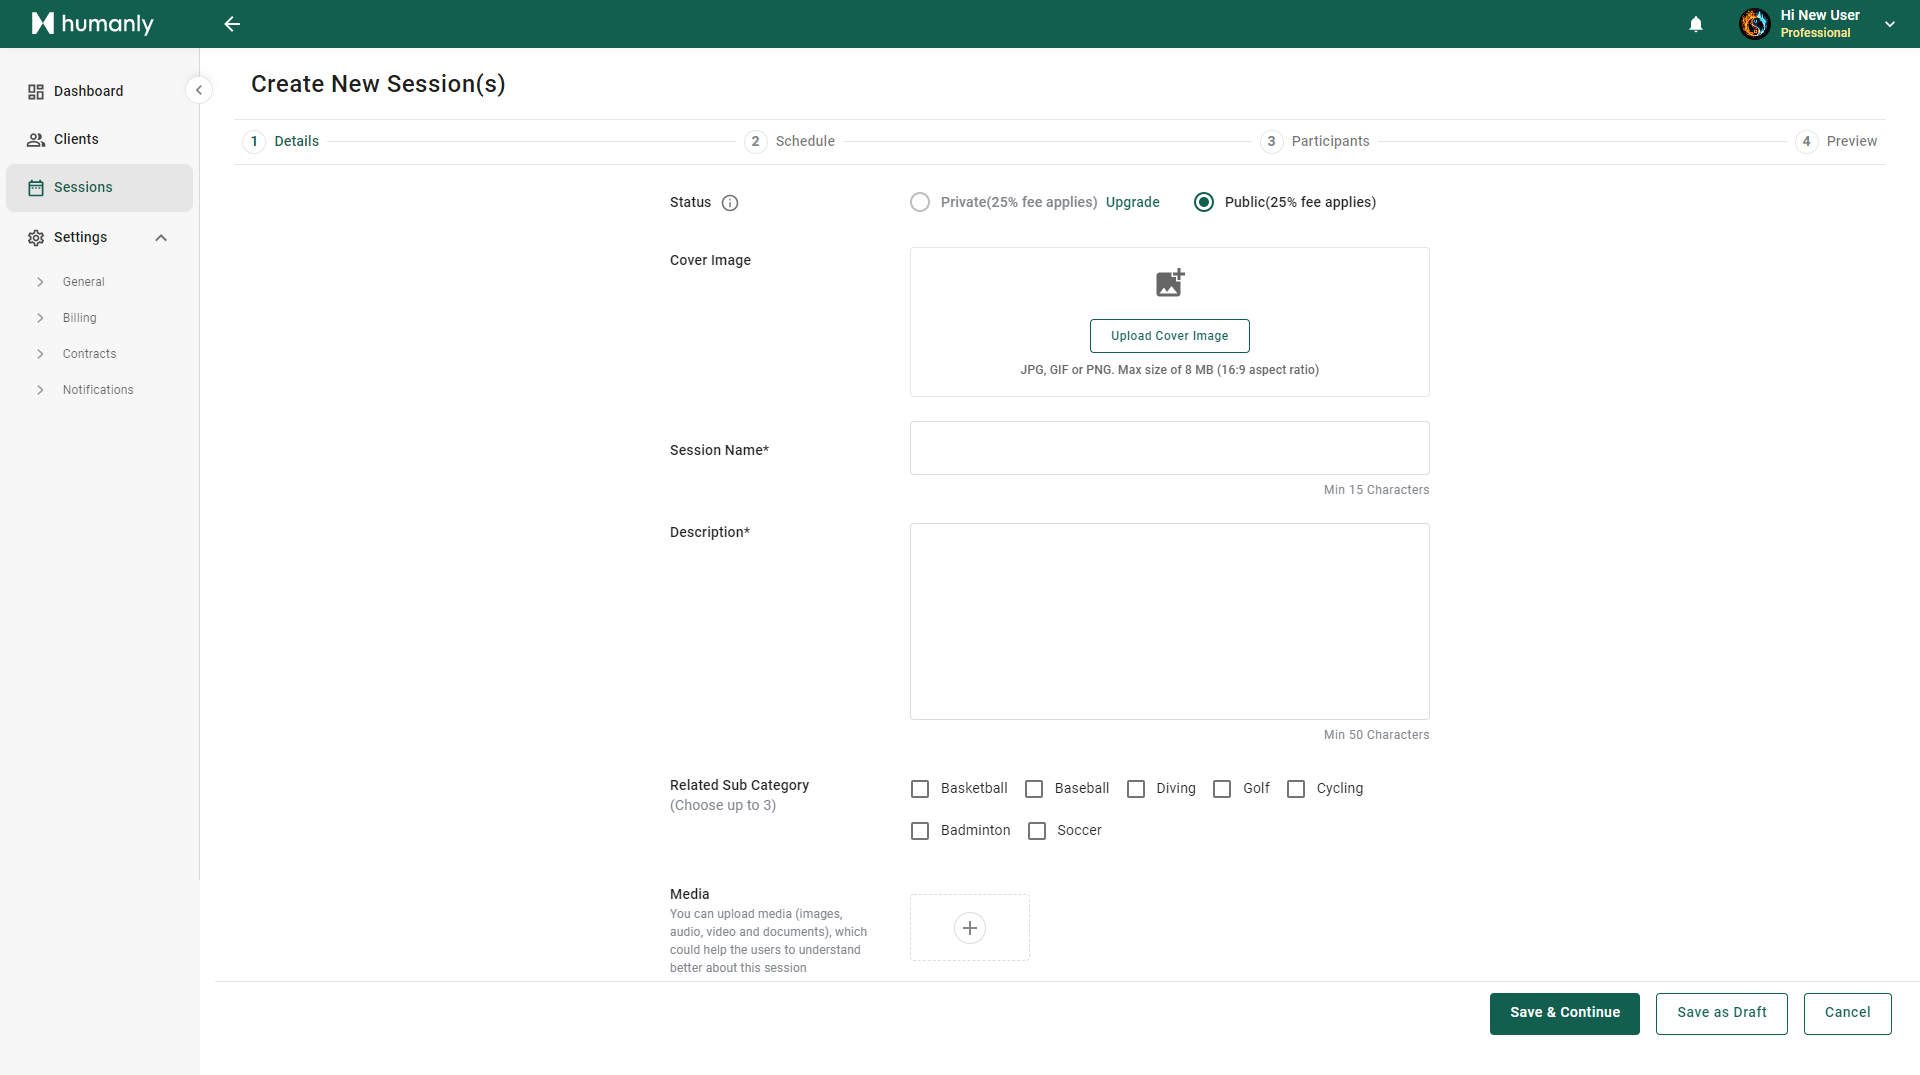Image resolution: width=1920 pixels, height=1075 pixels.
Task: Open Notifications settings item
Action: [x=98, y=390]
